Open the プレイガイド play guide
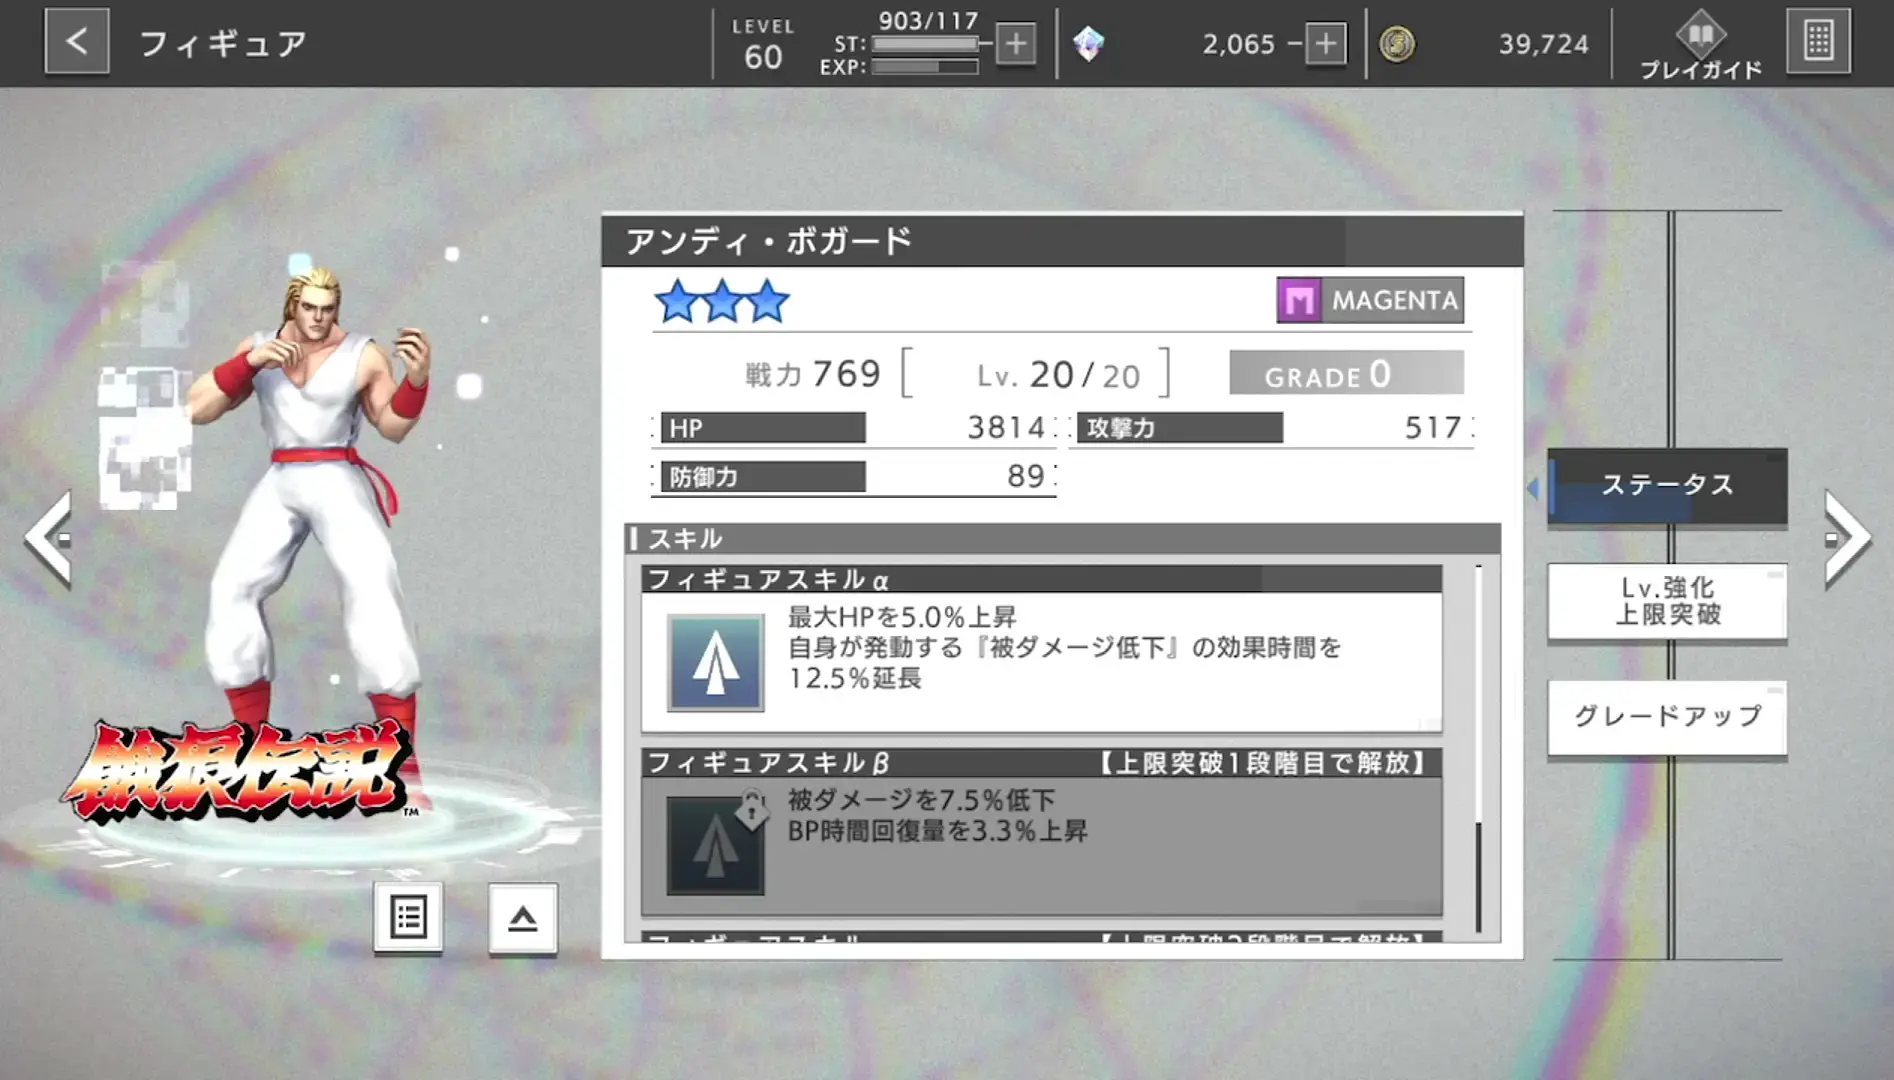 point(1700,46)
